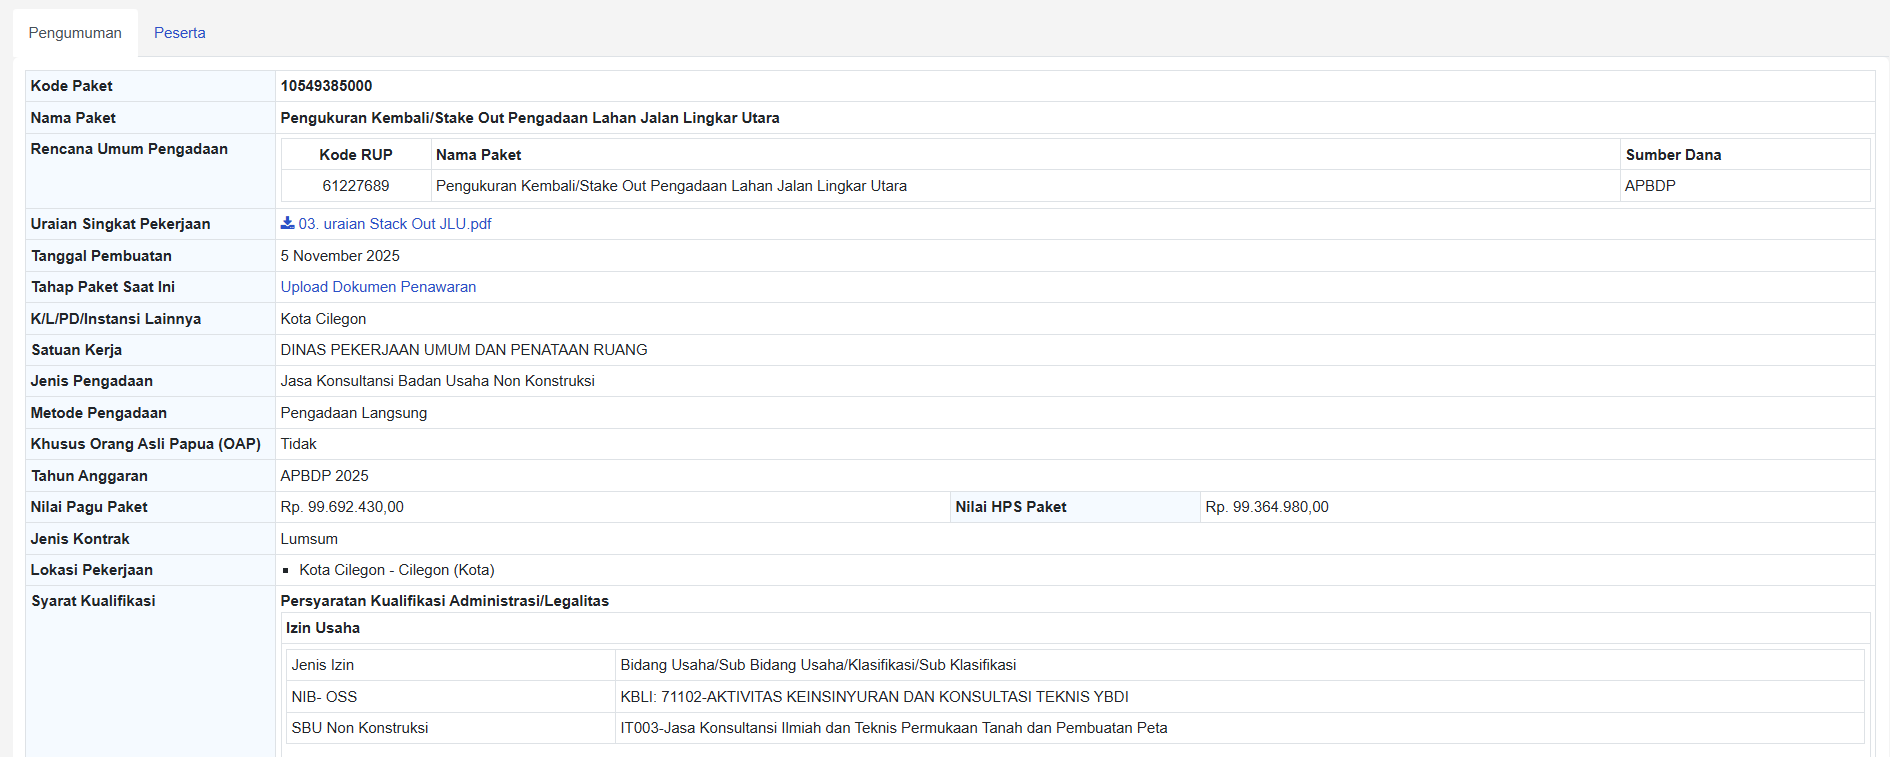Click the Nilai Pagu Paket amount Rp. 99.692.430,00
The width and height of the screenshot is (1890, 757).
tap(342, 507)
